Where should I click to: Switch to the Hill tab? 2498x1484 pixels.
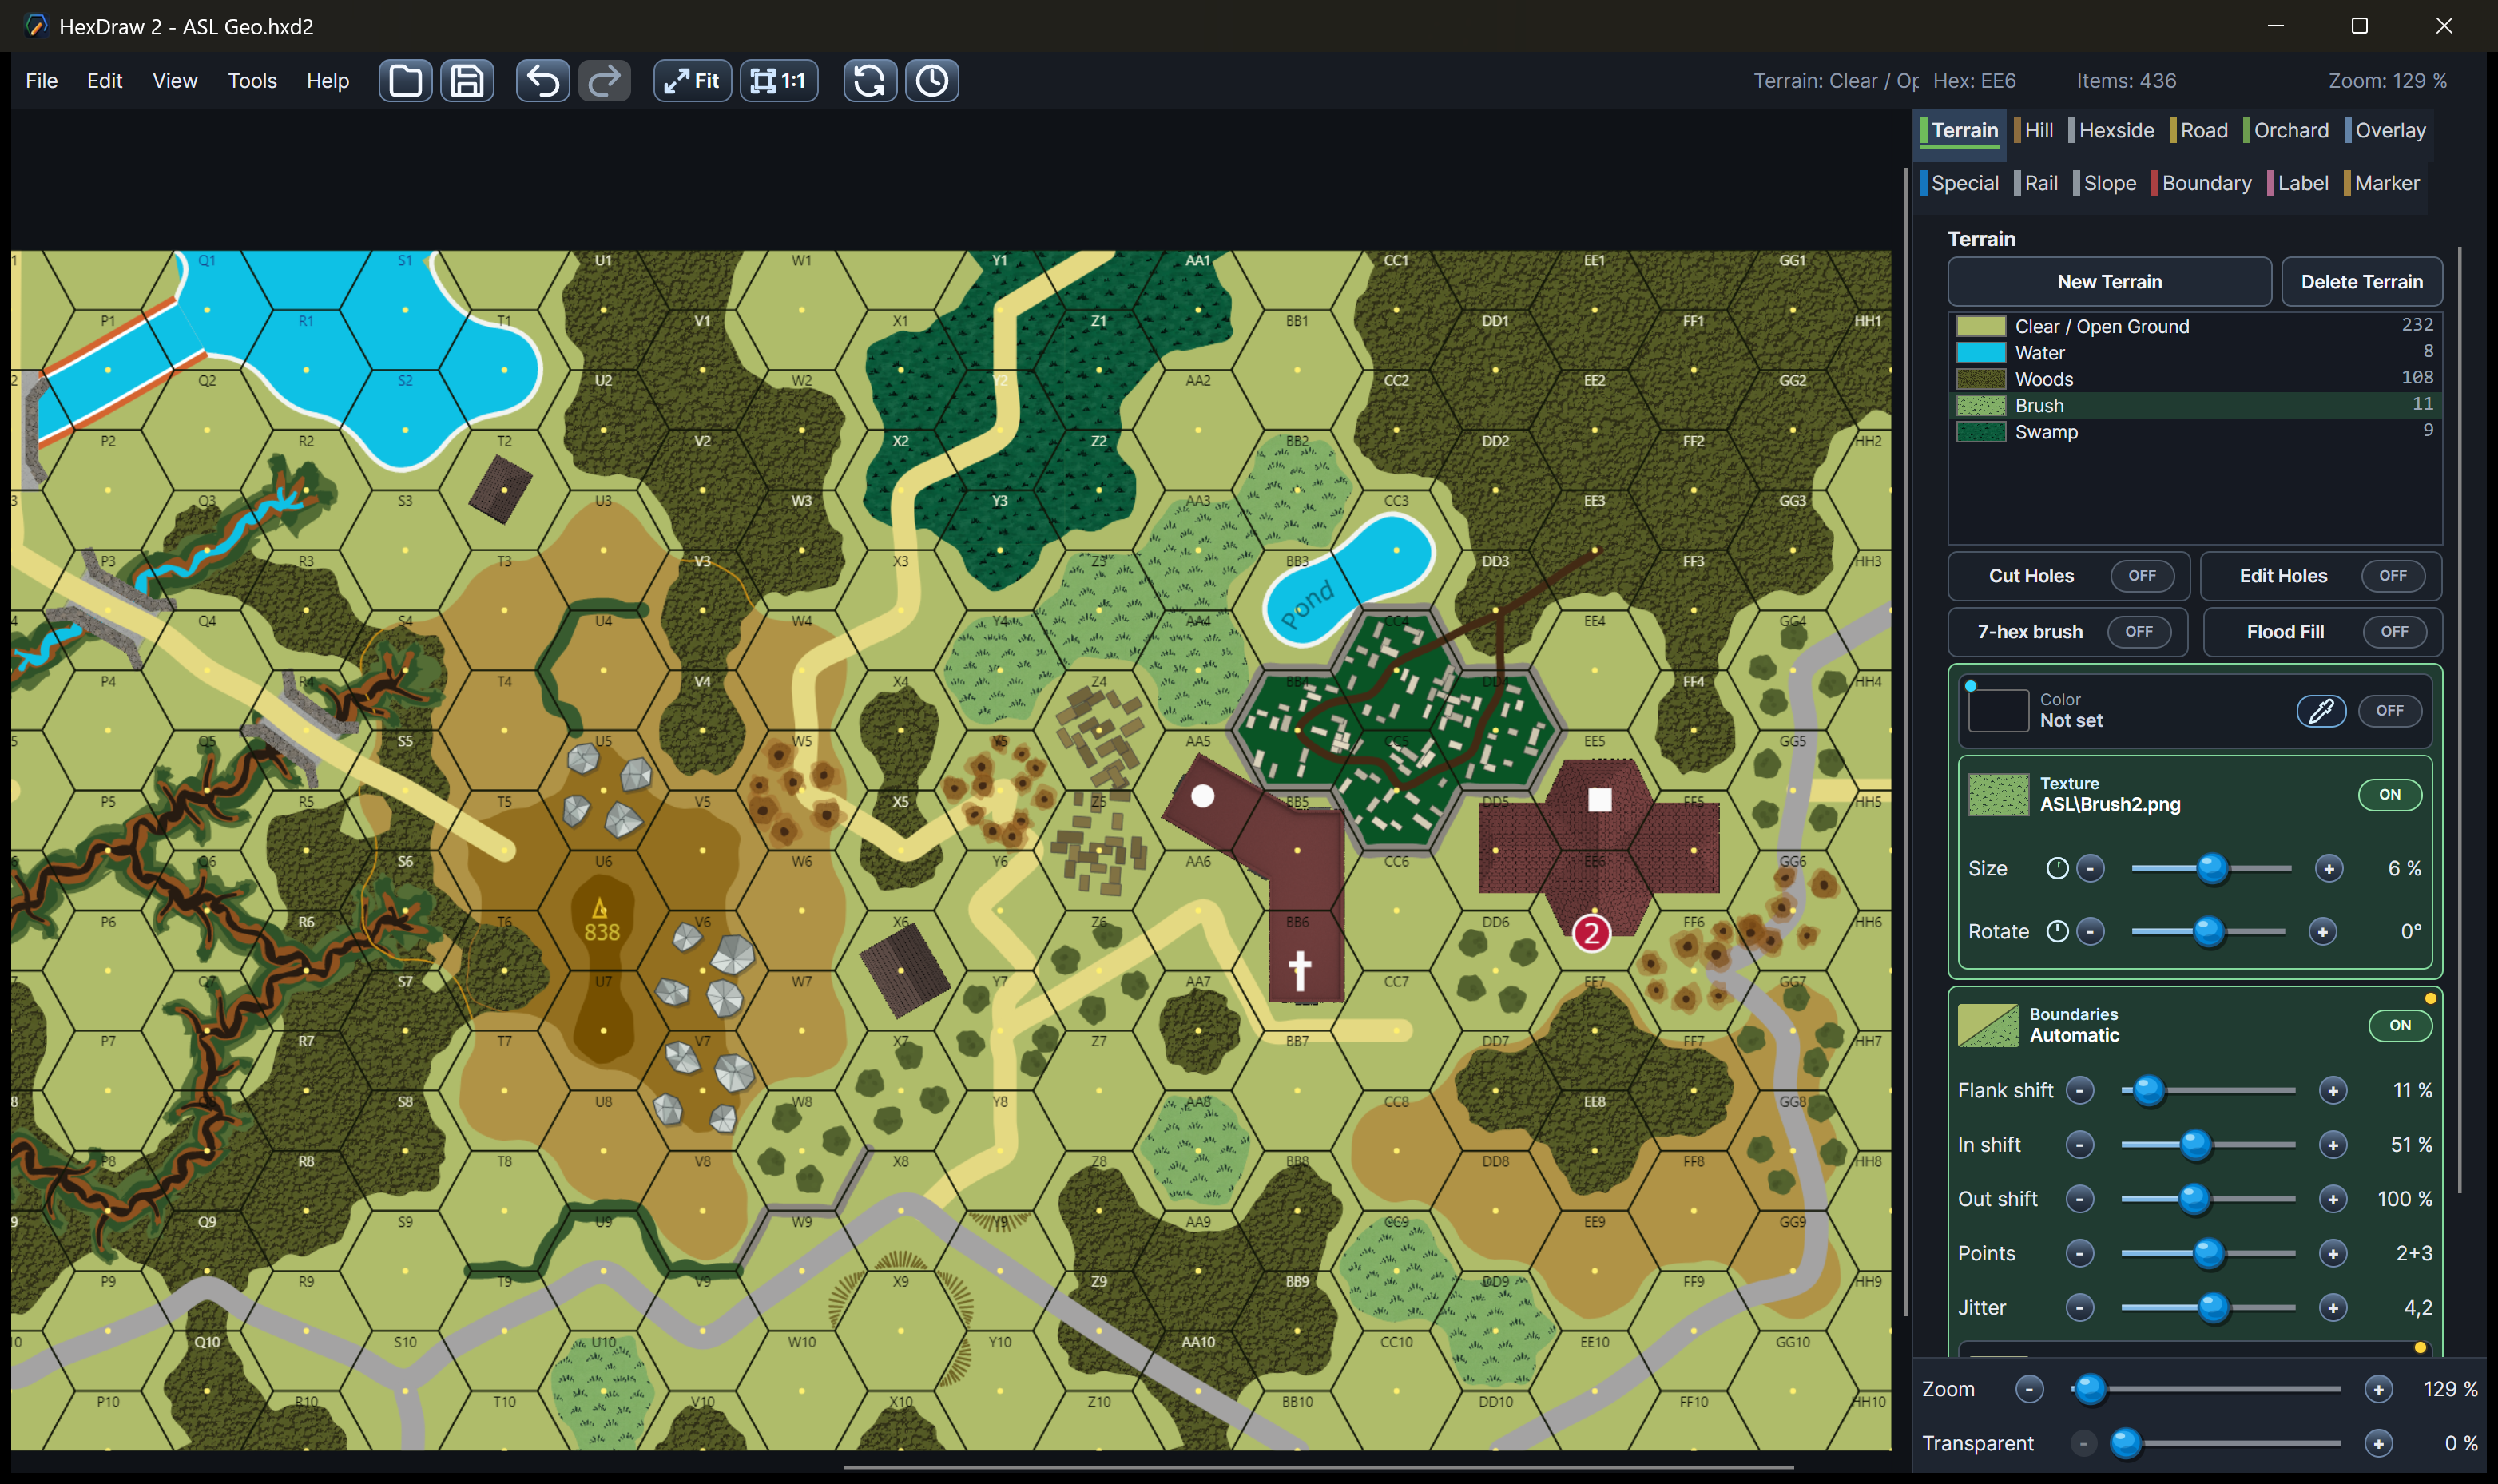[x=2035, y=130]
